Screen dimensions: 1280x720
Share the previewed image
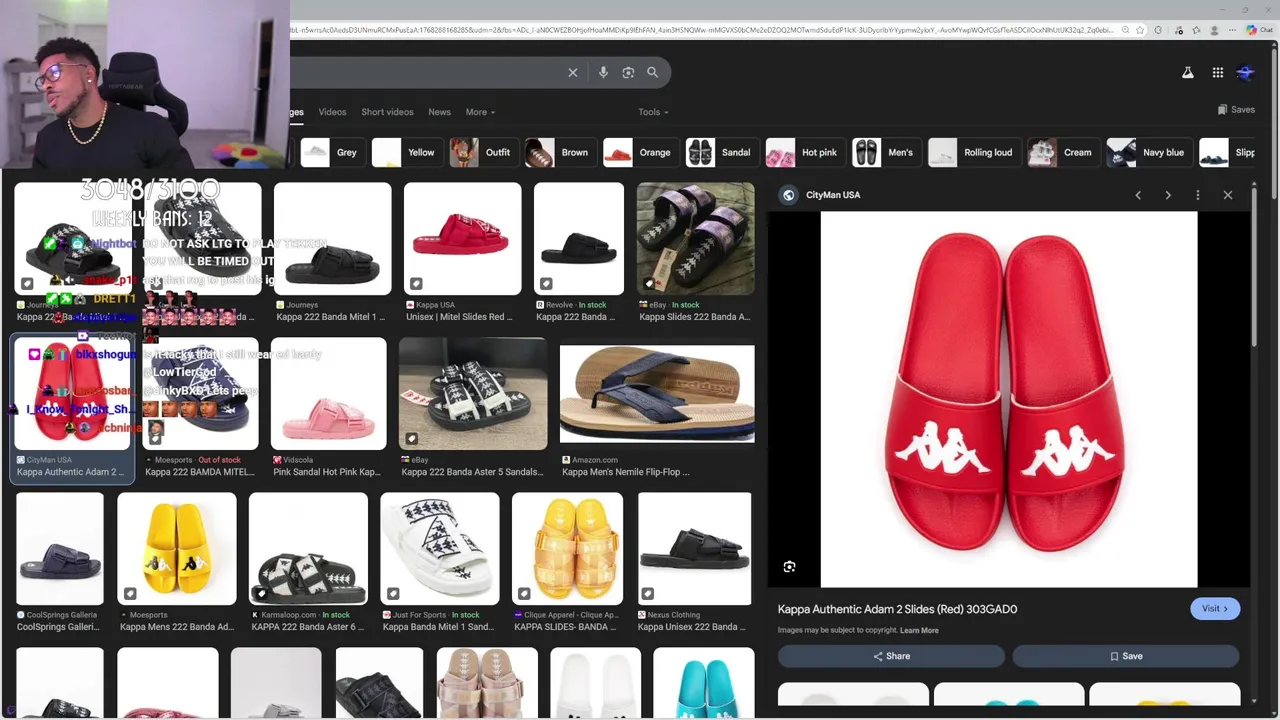coord(891,656)
